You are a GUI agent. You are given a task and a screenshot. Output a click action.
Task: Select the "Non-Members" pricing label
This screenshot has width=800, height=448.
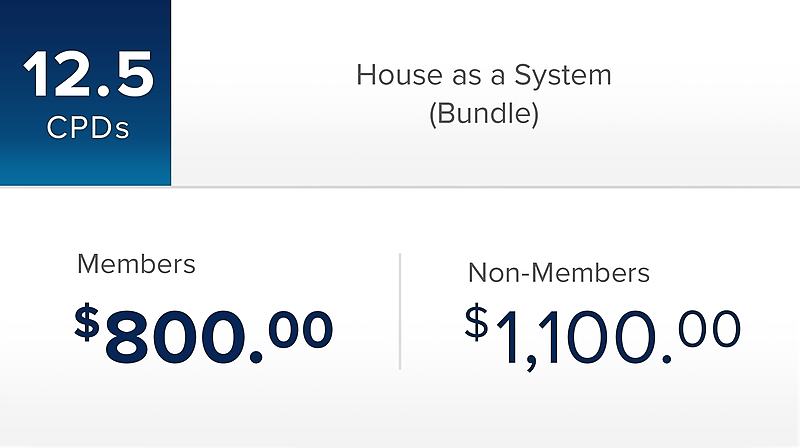pos(559,273)
